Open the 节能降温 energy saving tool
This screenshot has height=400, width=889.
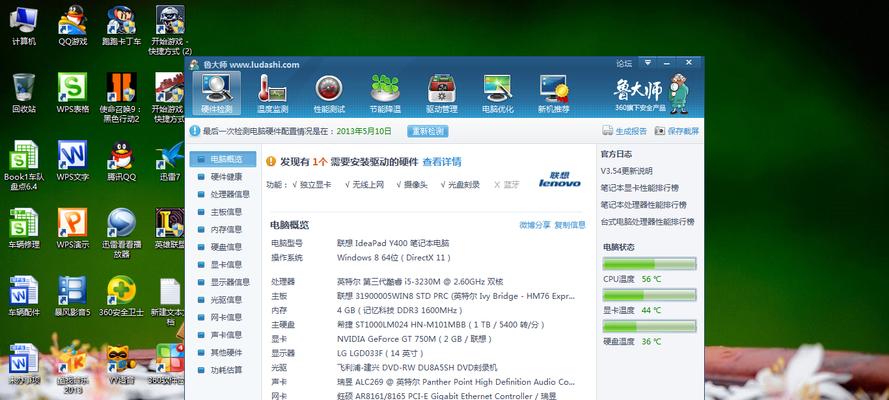[x=385, y=93]
